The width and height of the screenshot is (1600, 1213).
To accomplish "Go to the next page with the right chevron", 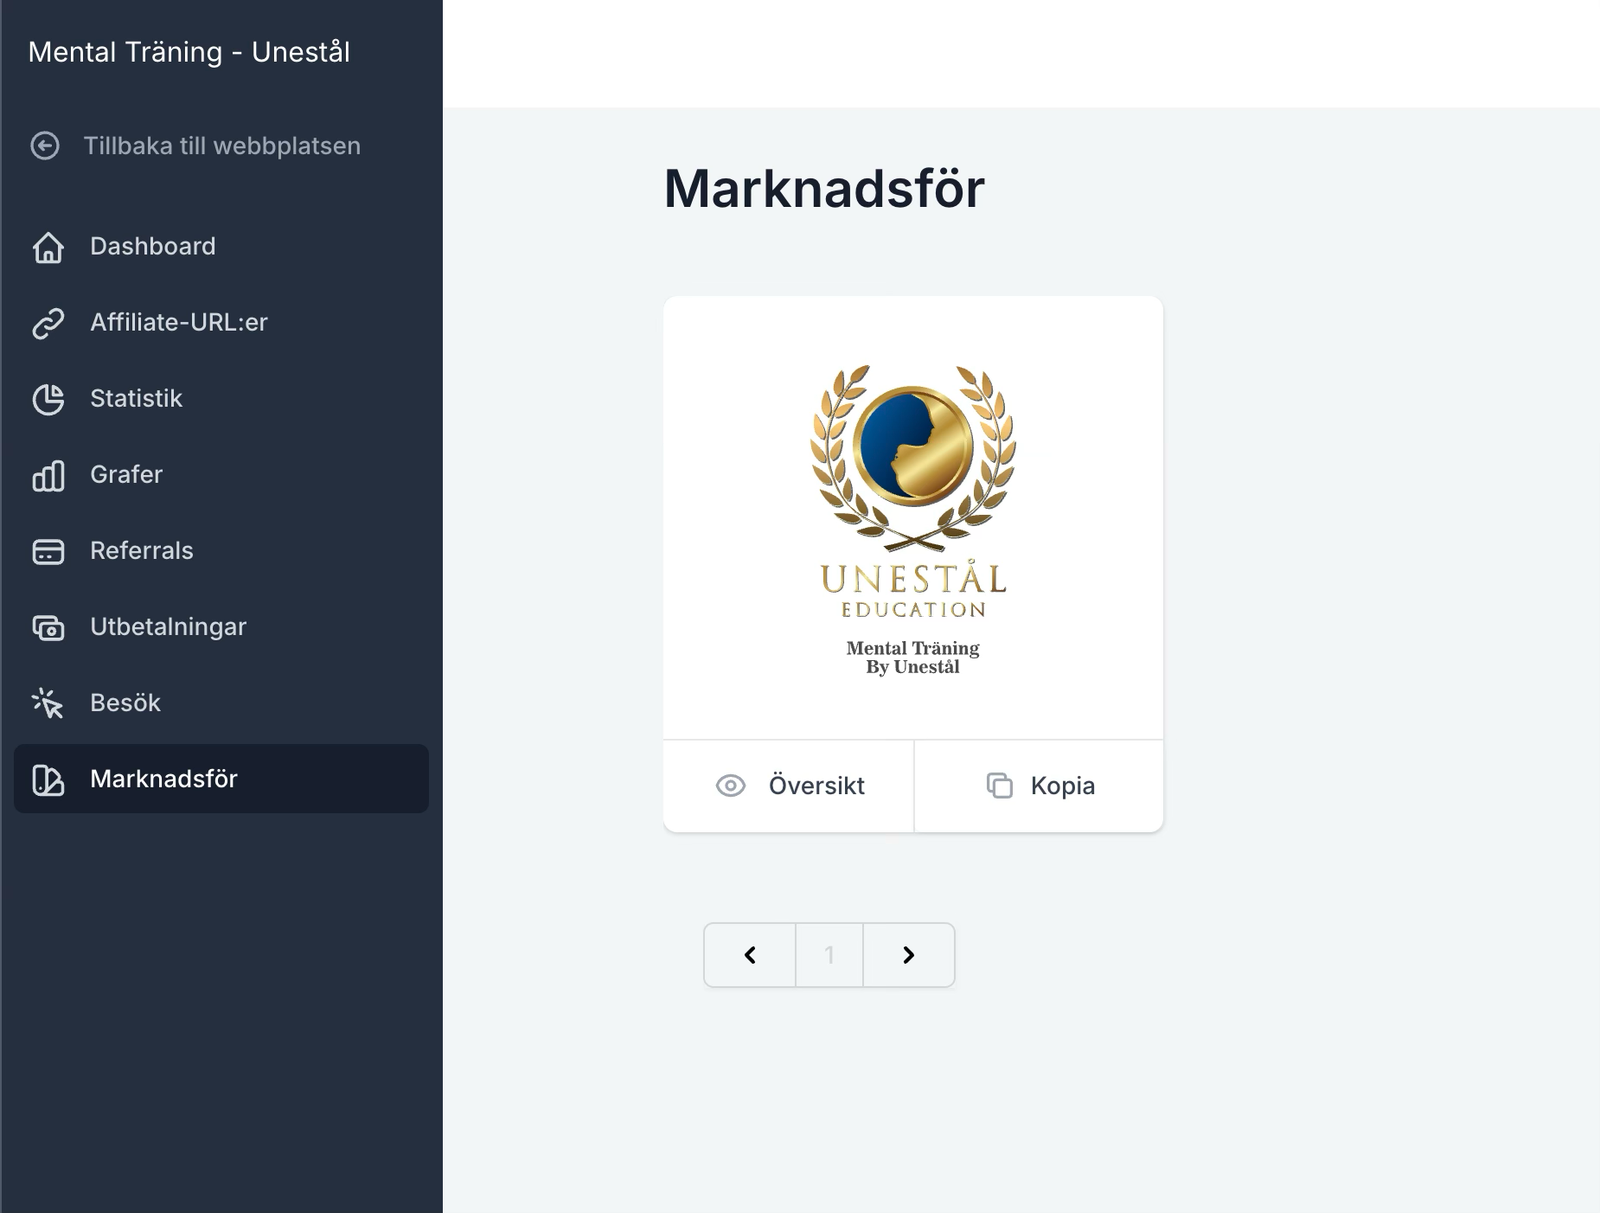I will (x=908, y=955).
